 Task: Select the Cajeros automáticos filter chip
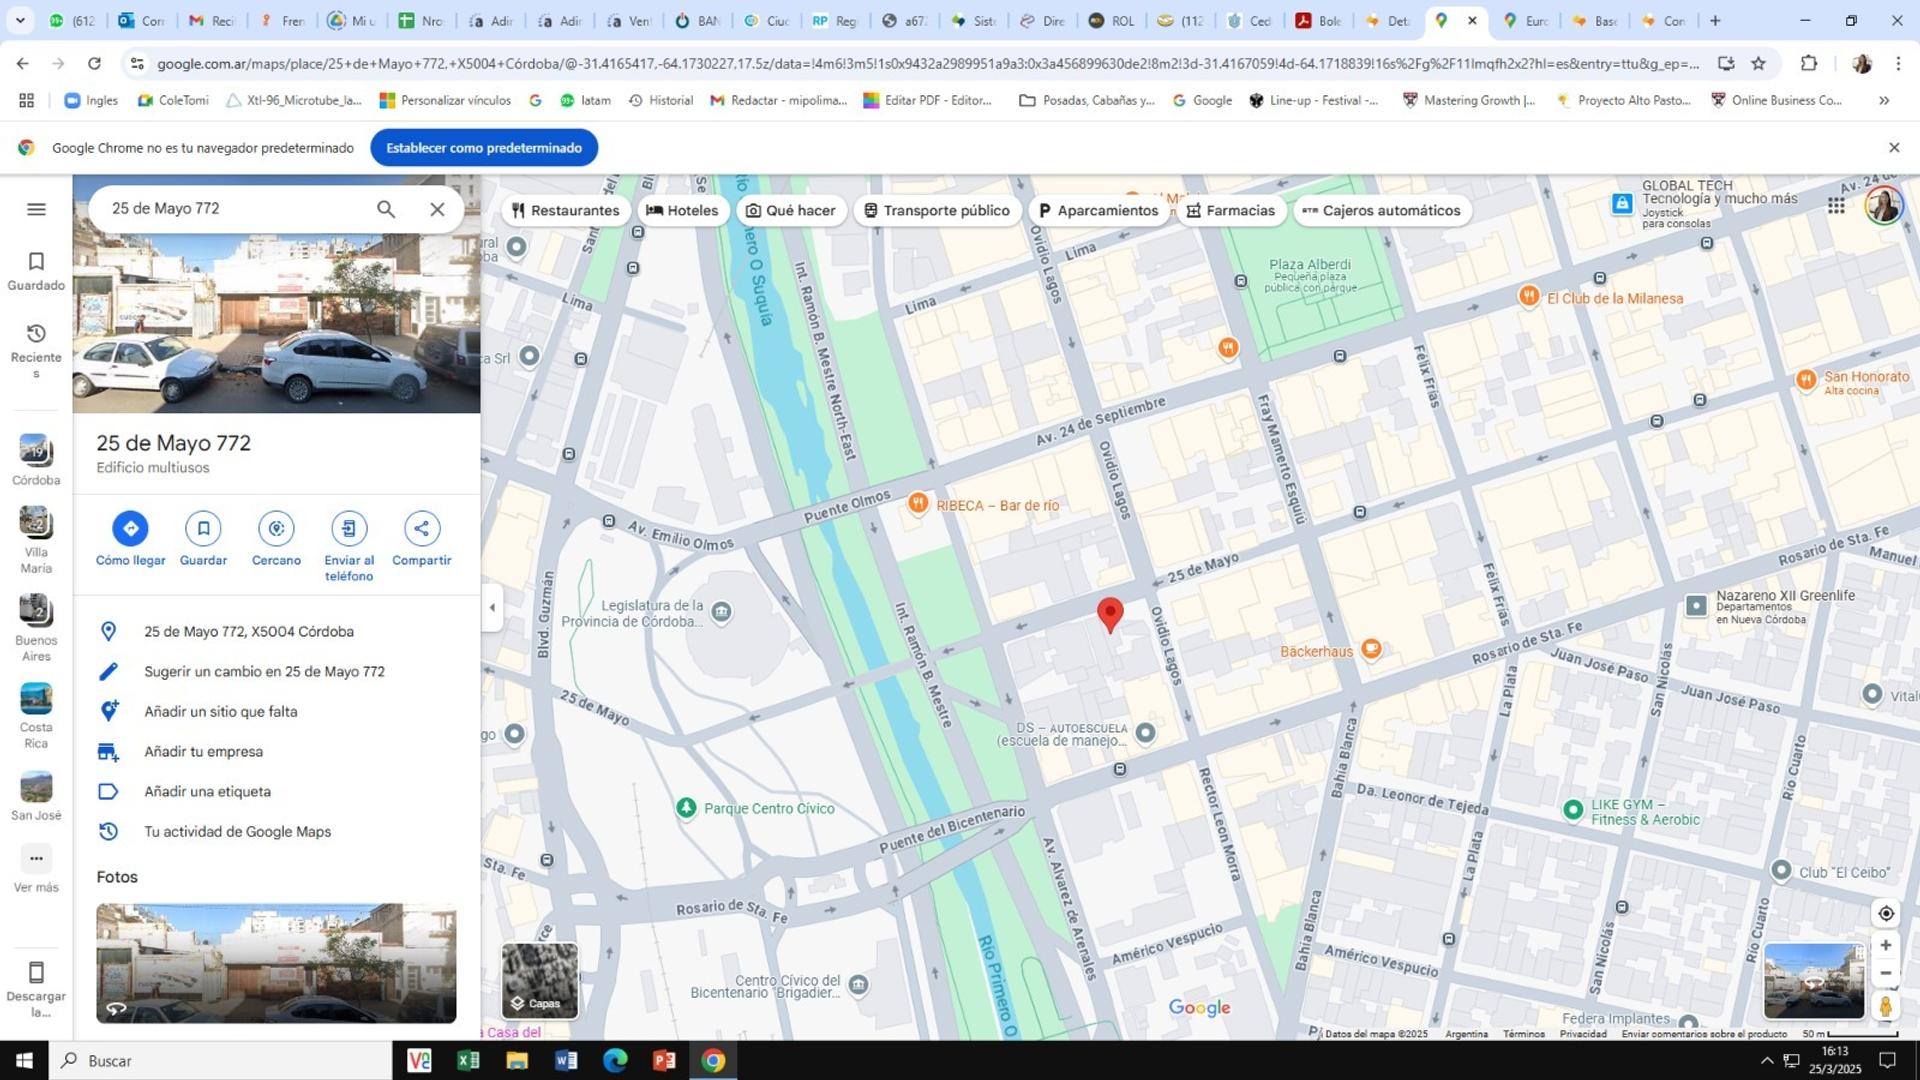[1381, 211]
